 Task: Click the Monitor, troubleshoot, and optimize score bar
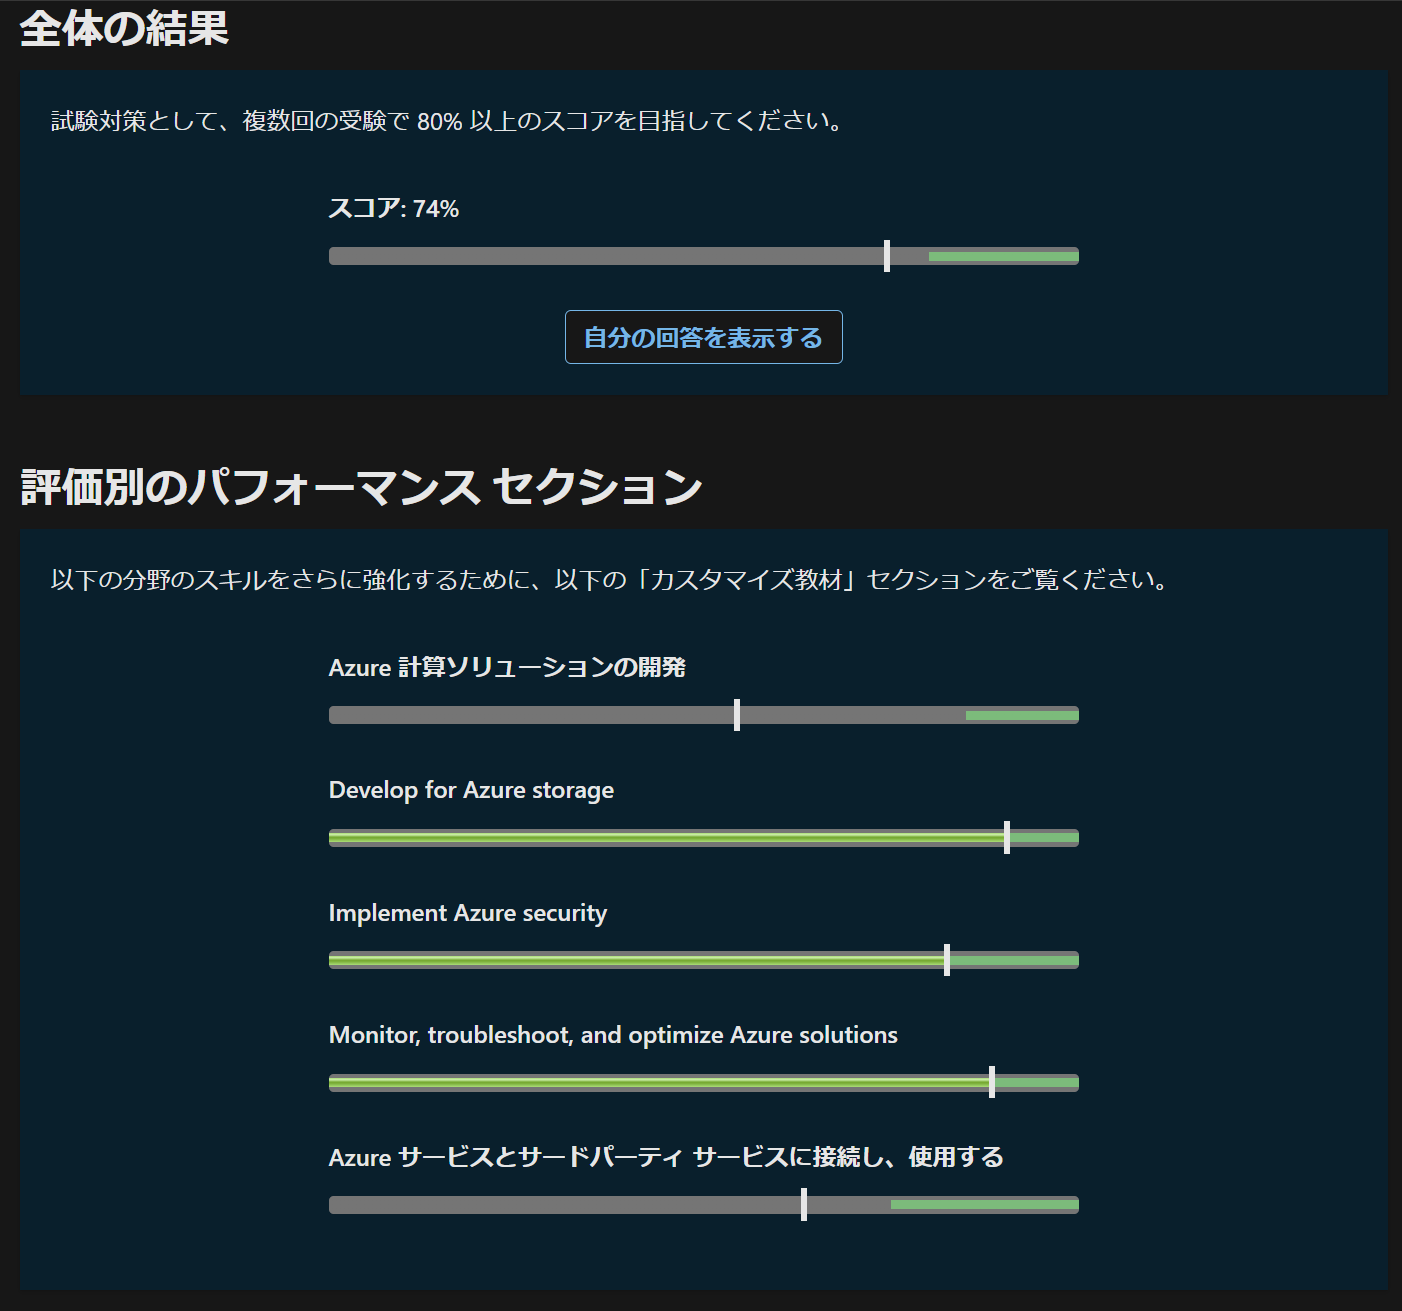coord(704,1083)
